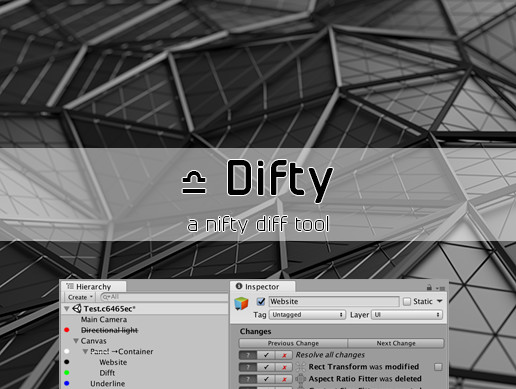This screenshot has width=516, height=389.
Task: Select the Difft hierarchy entry
Action: 107,373
